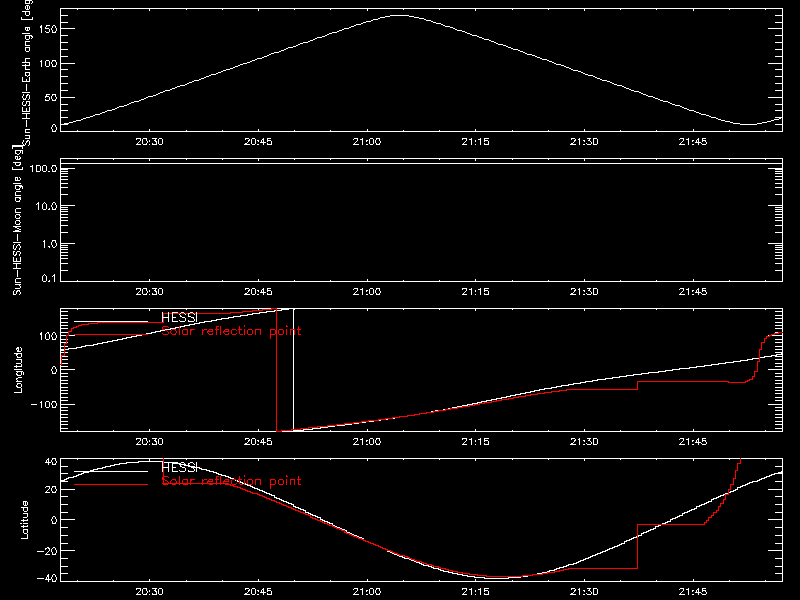
Task: Pick red legend line sample in Latitude plot
Action: pos(111,484)
